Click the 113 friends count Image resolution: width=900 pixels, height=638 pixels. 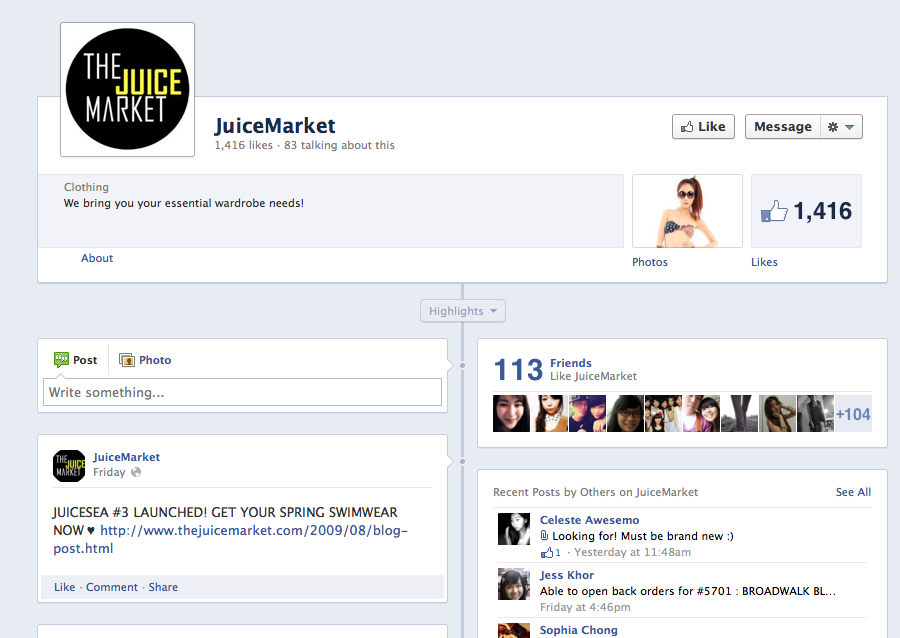click(518, 369)
